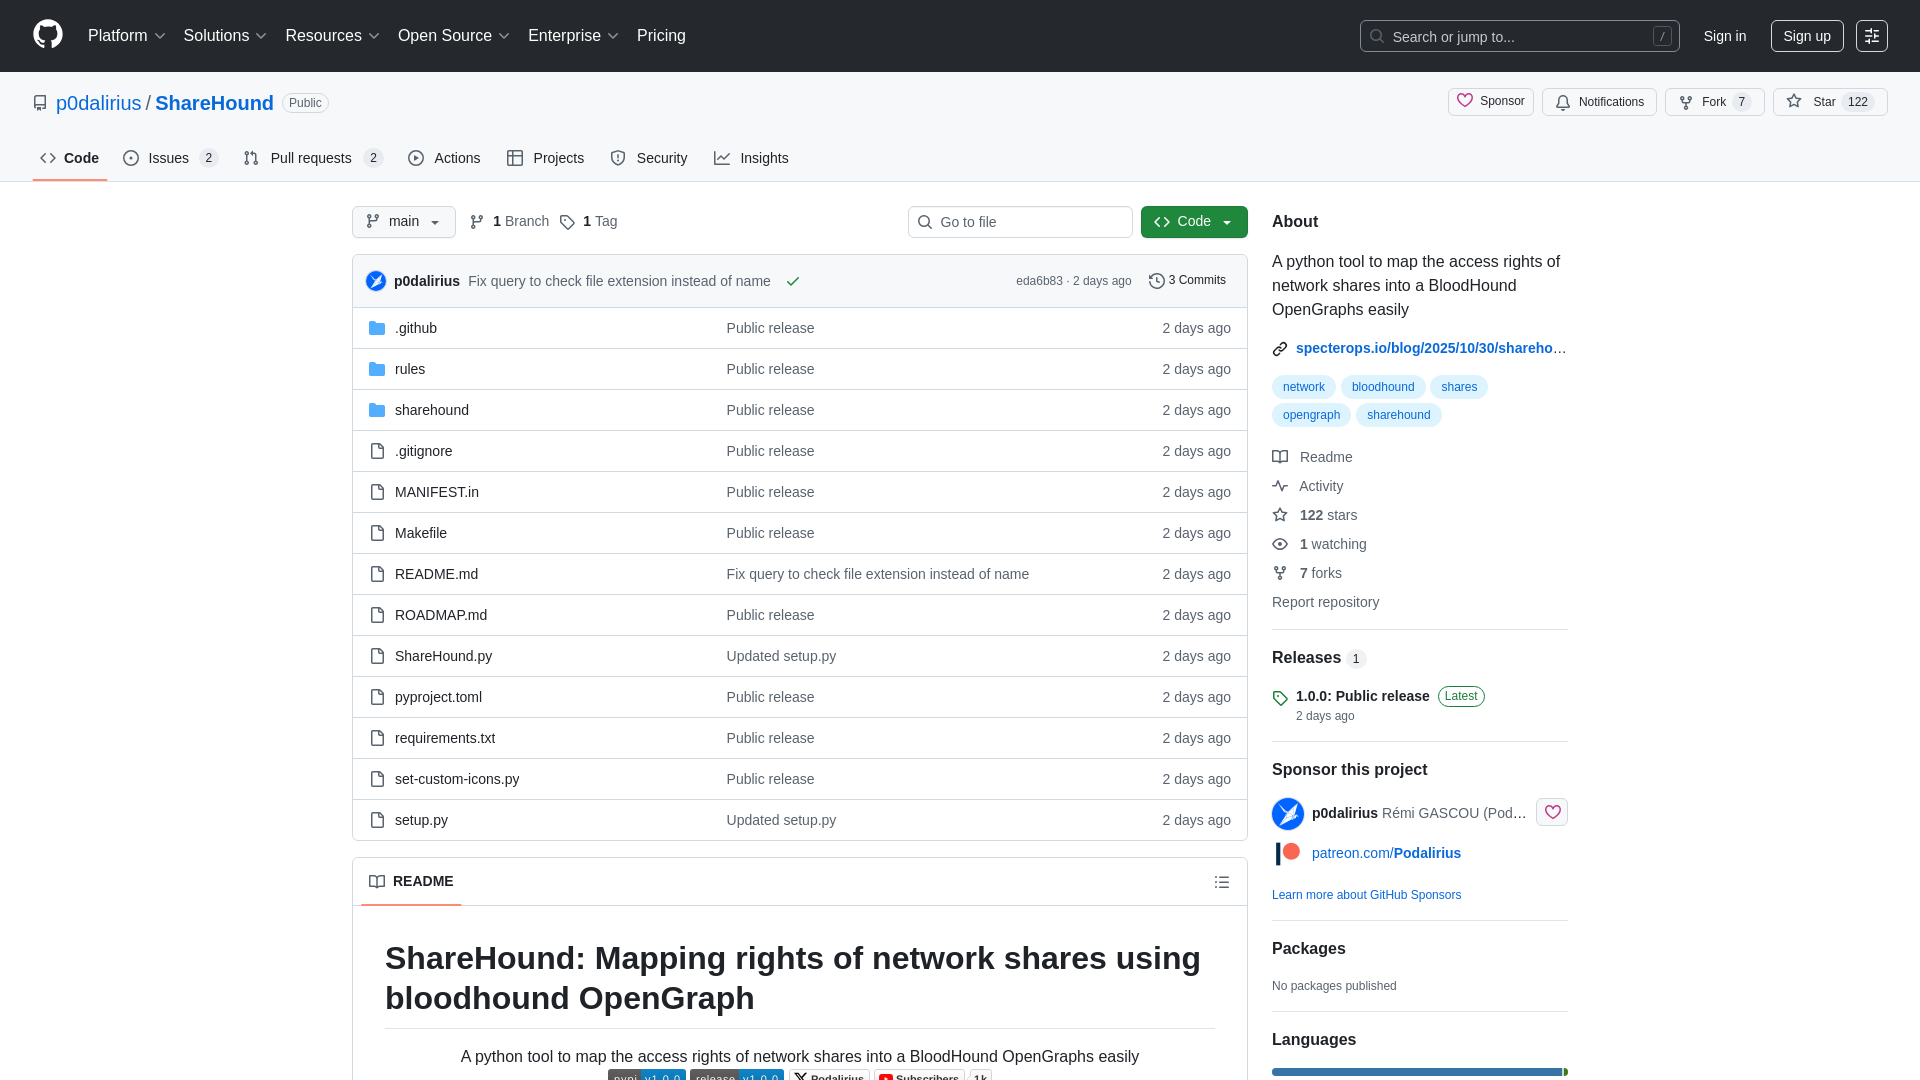The height and width of the screenshot is (1080, 1920).
Task: Click the copy-checkmark status icon on latest commit
Action: click(x=793, y=281)
